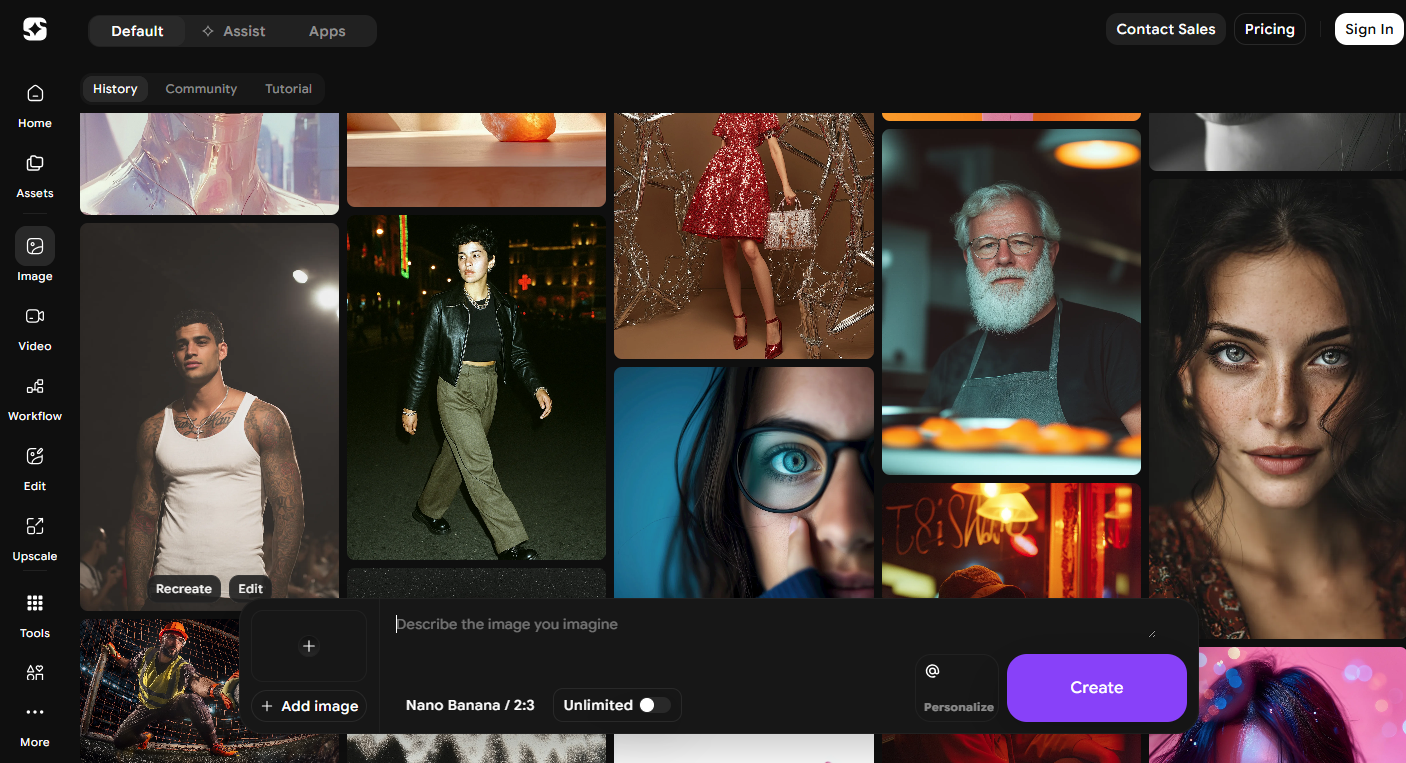Open the Upscale tool icon

pos(35,527)
